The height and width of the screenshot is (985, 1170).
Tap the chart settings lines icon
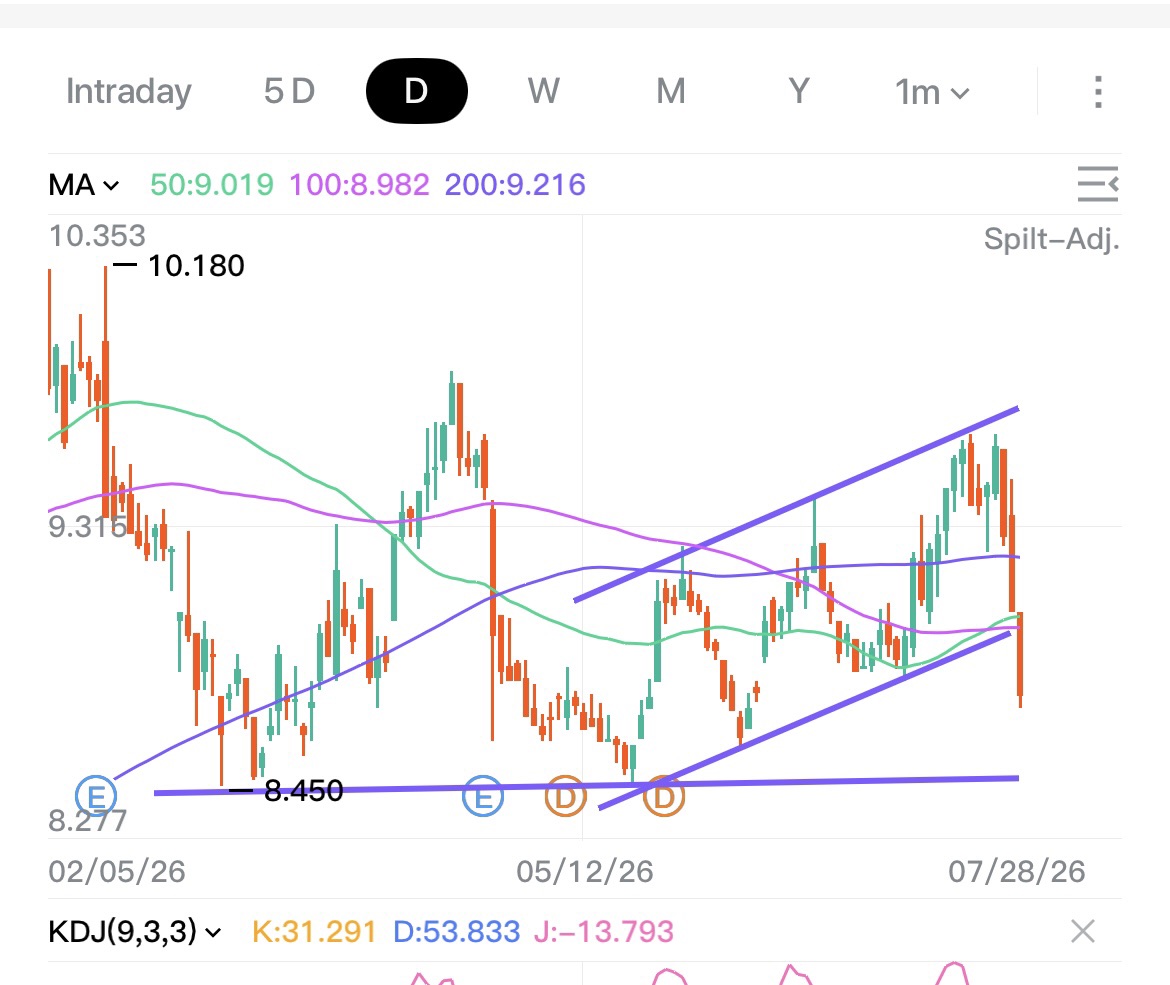(x=1098, y=184)
